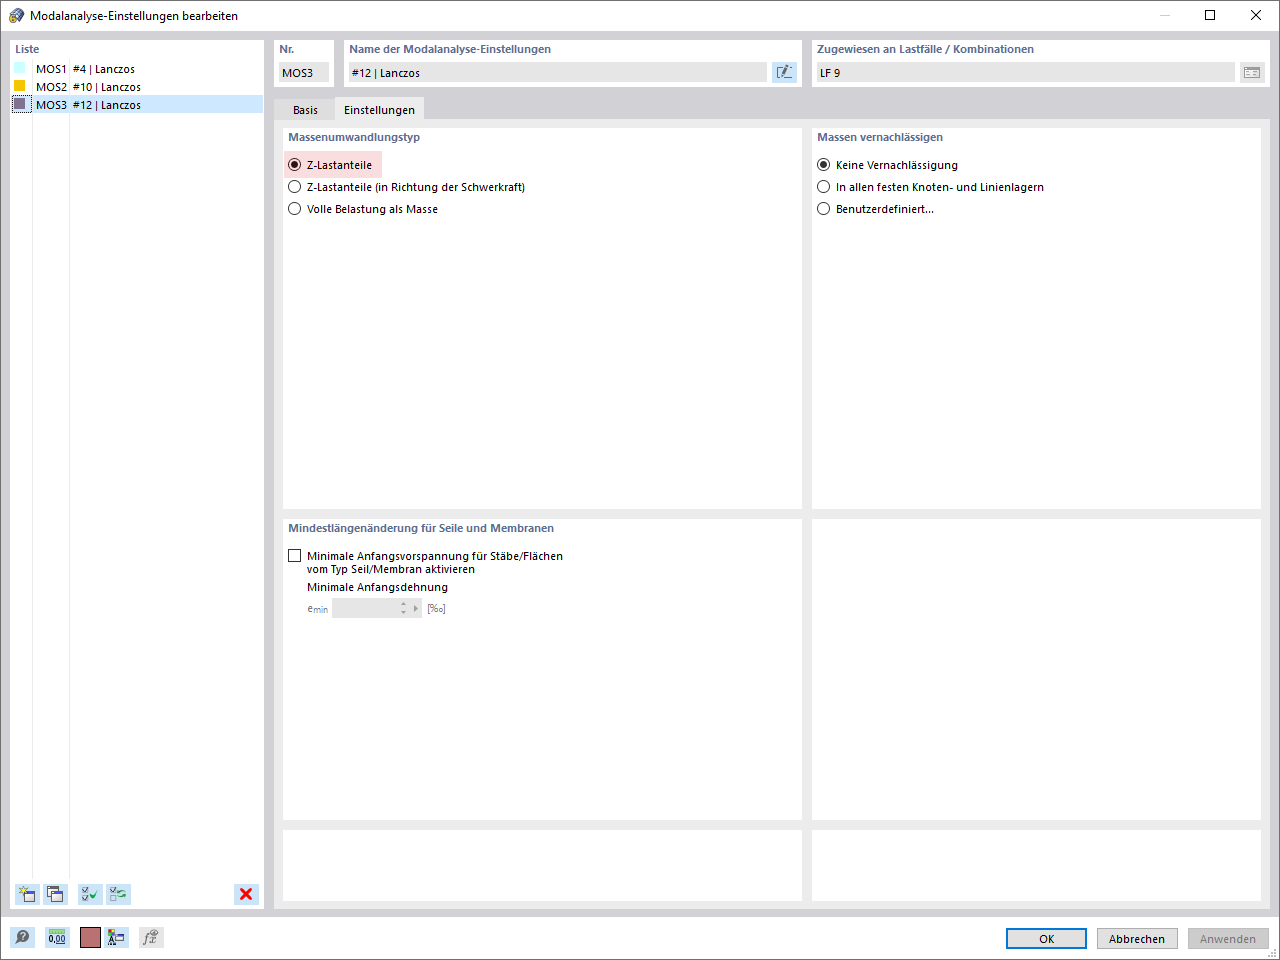Screen dimensions: 1280x960
Task: Switch to the Basis tab
Action: (x=305, y=110)
